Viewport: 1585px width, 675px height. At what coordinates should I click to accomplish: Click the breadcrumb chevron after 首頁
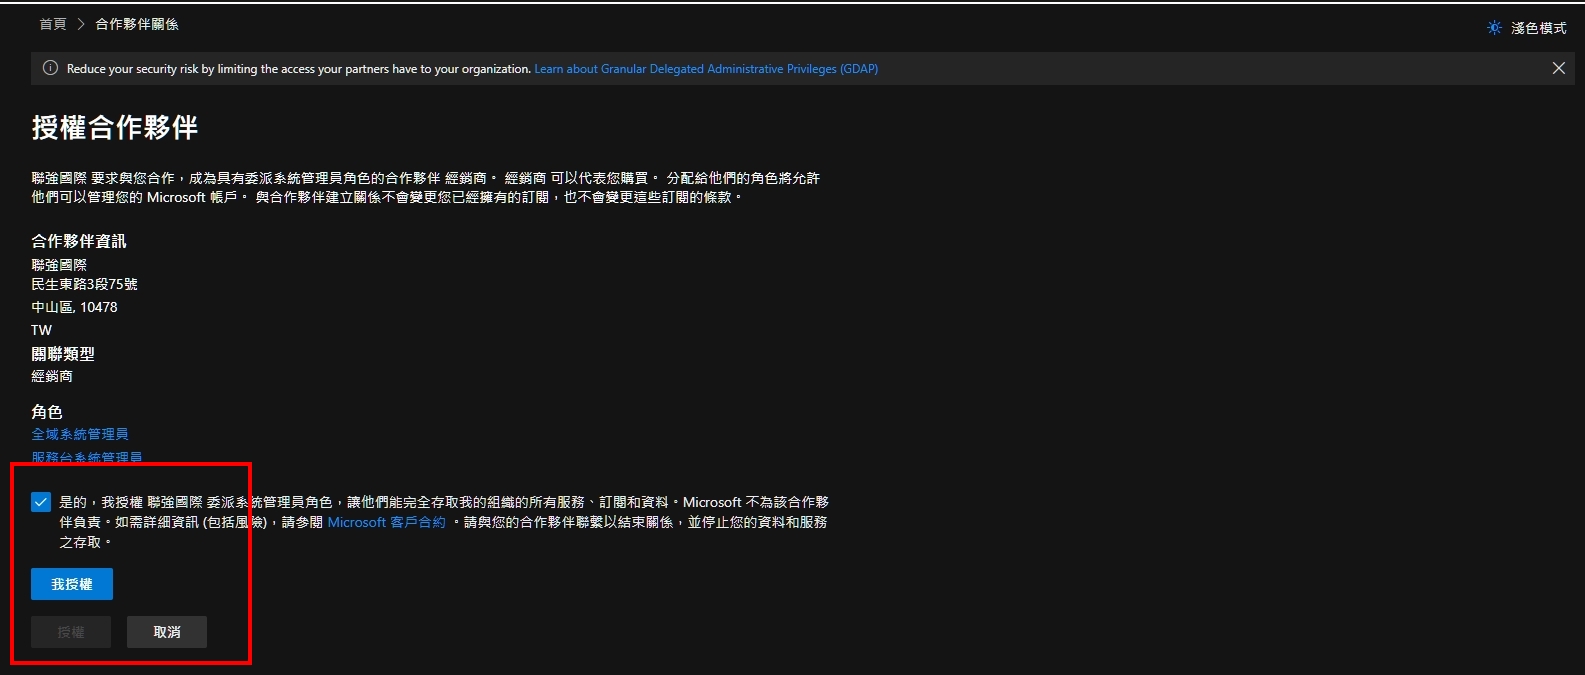point(81,24)
